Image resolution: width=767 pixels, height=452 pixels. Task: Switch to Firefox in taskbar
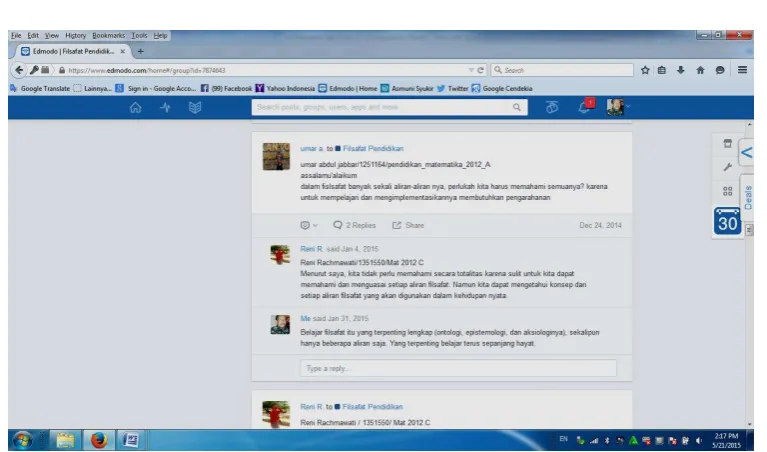point(99,440)
